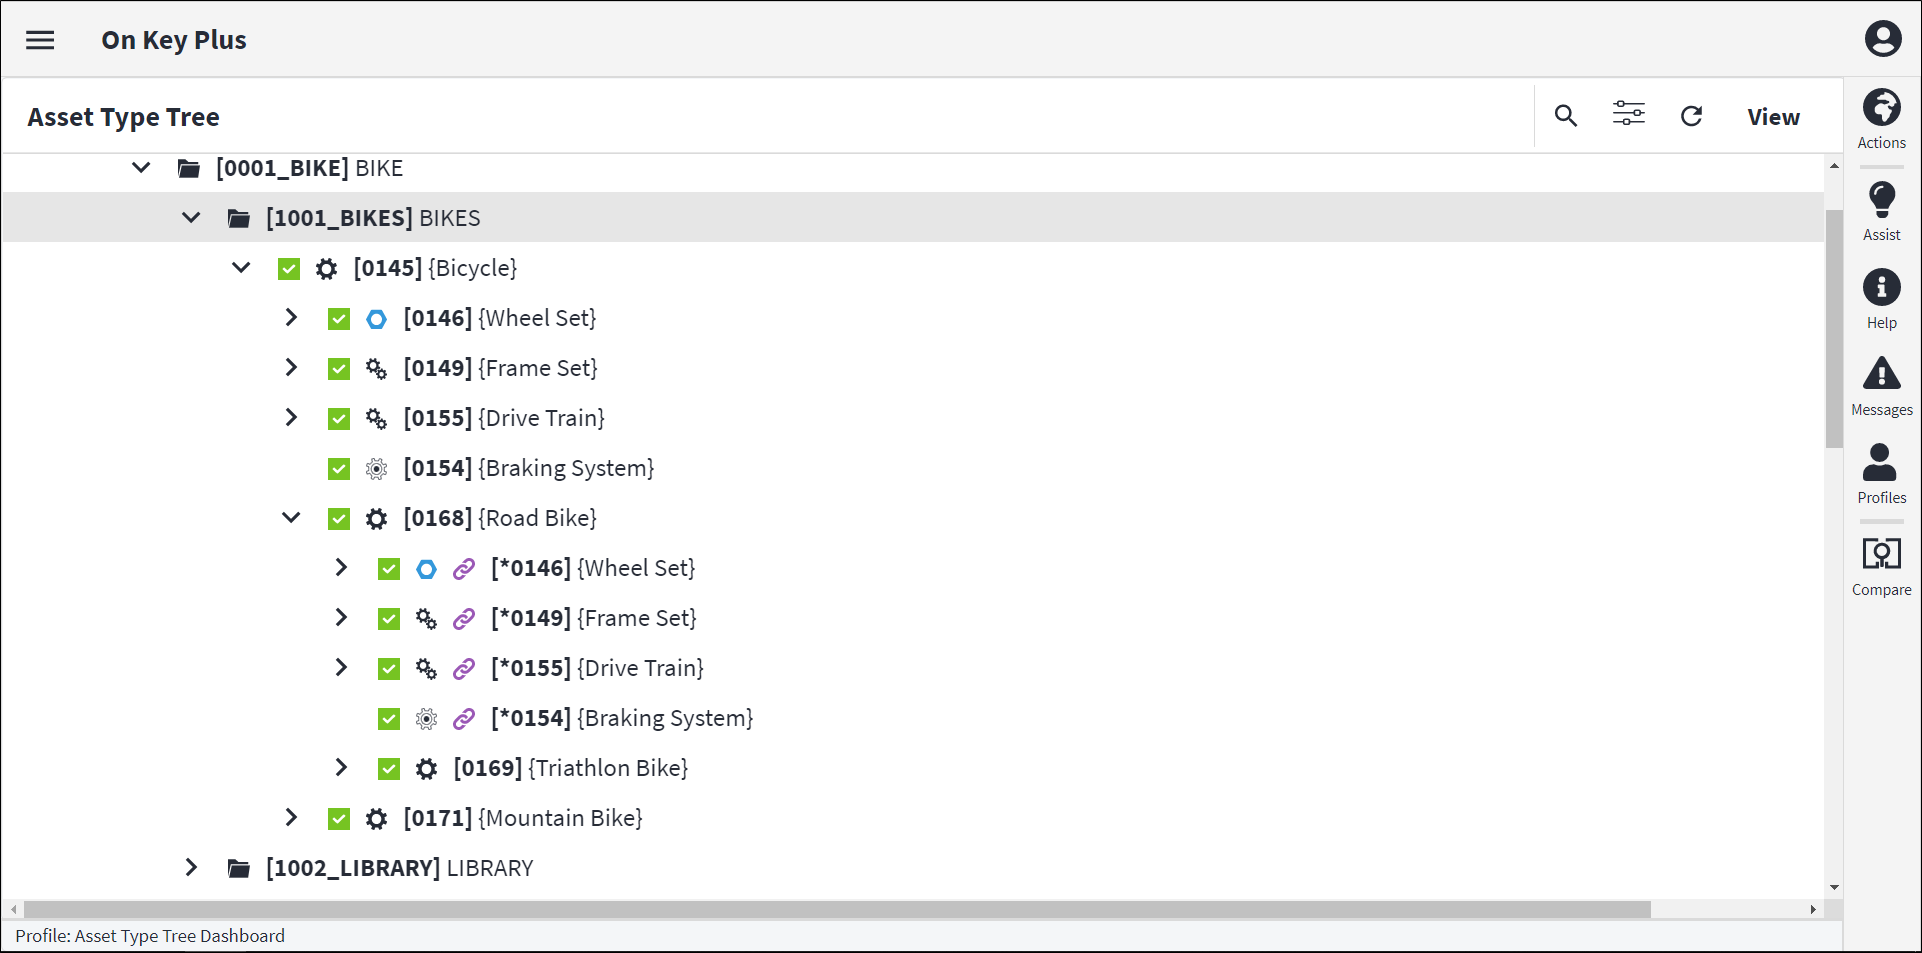This screenshot has height=953, width=1922.
Task: Select the [*0149] {Frame Set} row
Action: click(x=913, y=618)
